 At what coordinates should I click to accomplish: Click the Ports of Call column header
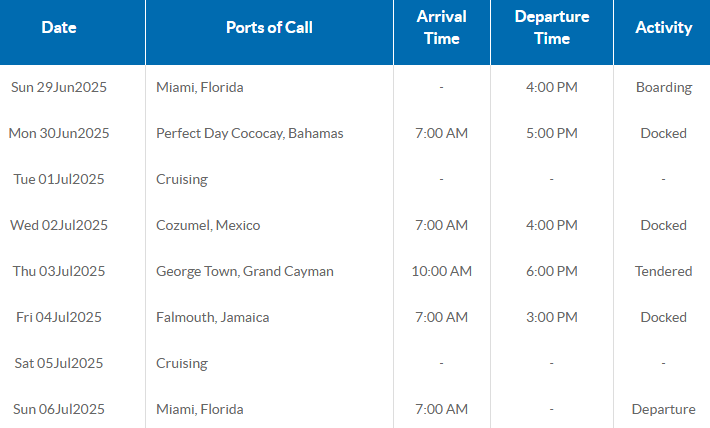pyautogui.click(x=269, y=28)
